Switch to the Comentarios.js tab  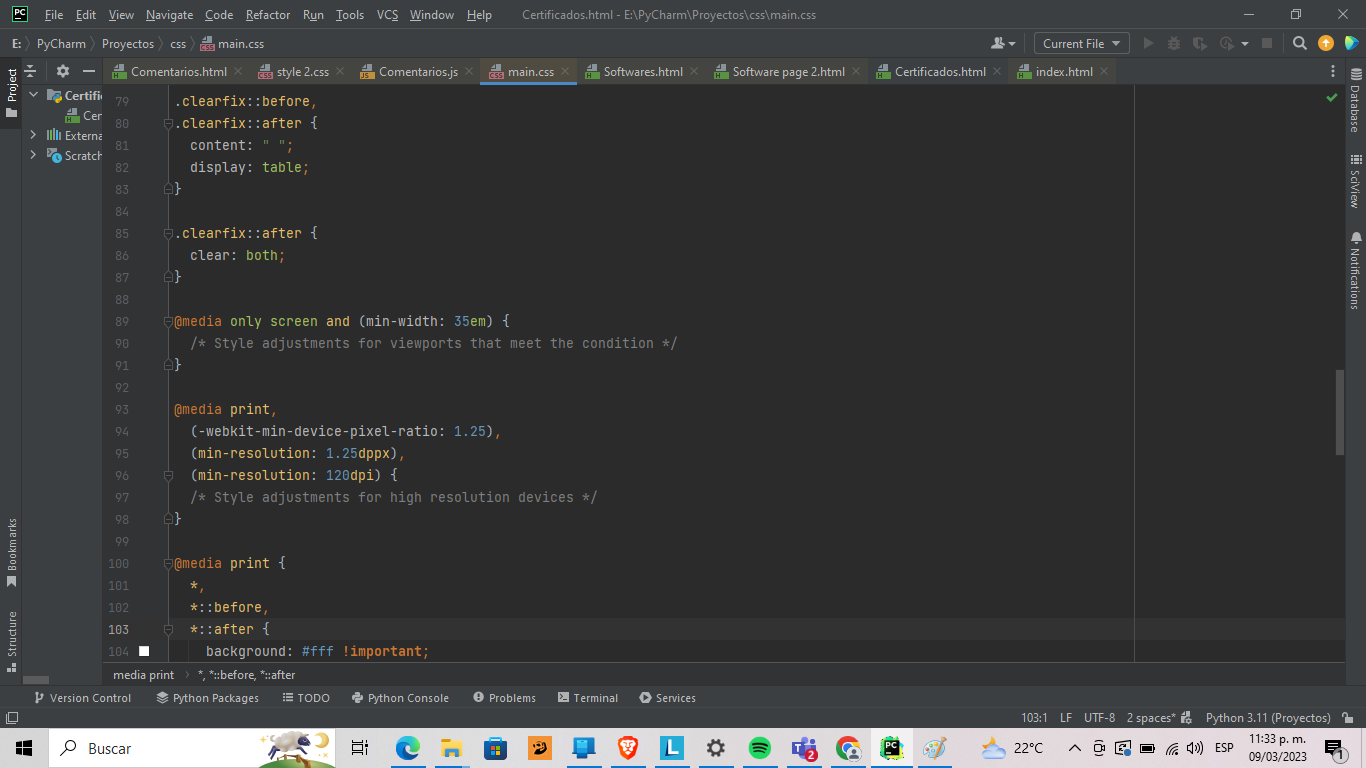coord(417,72)
